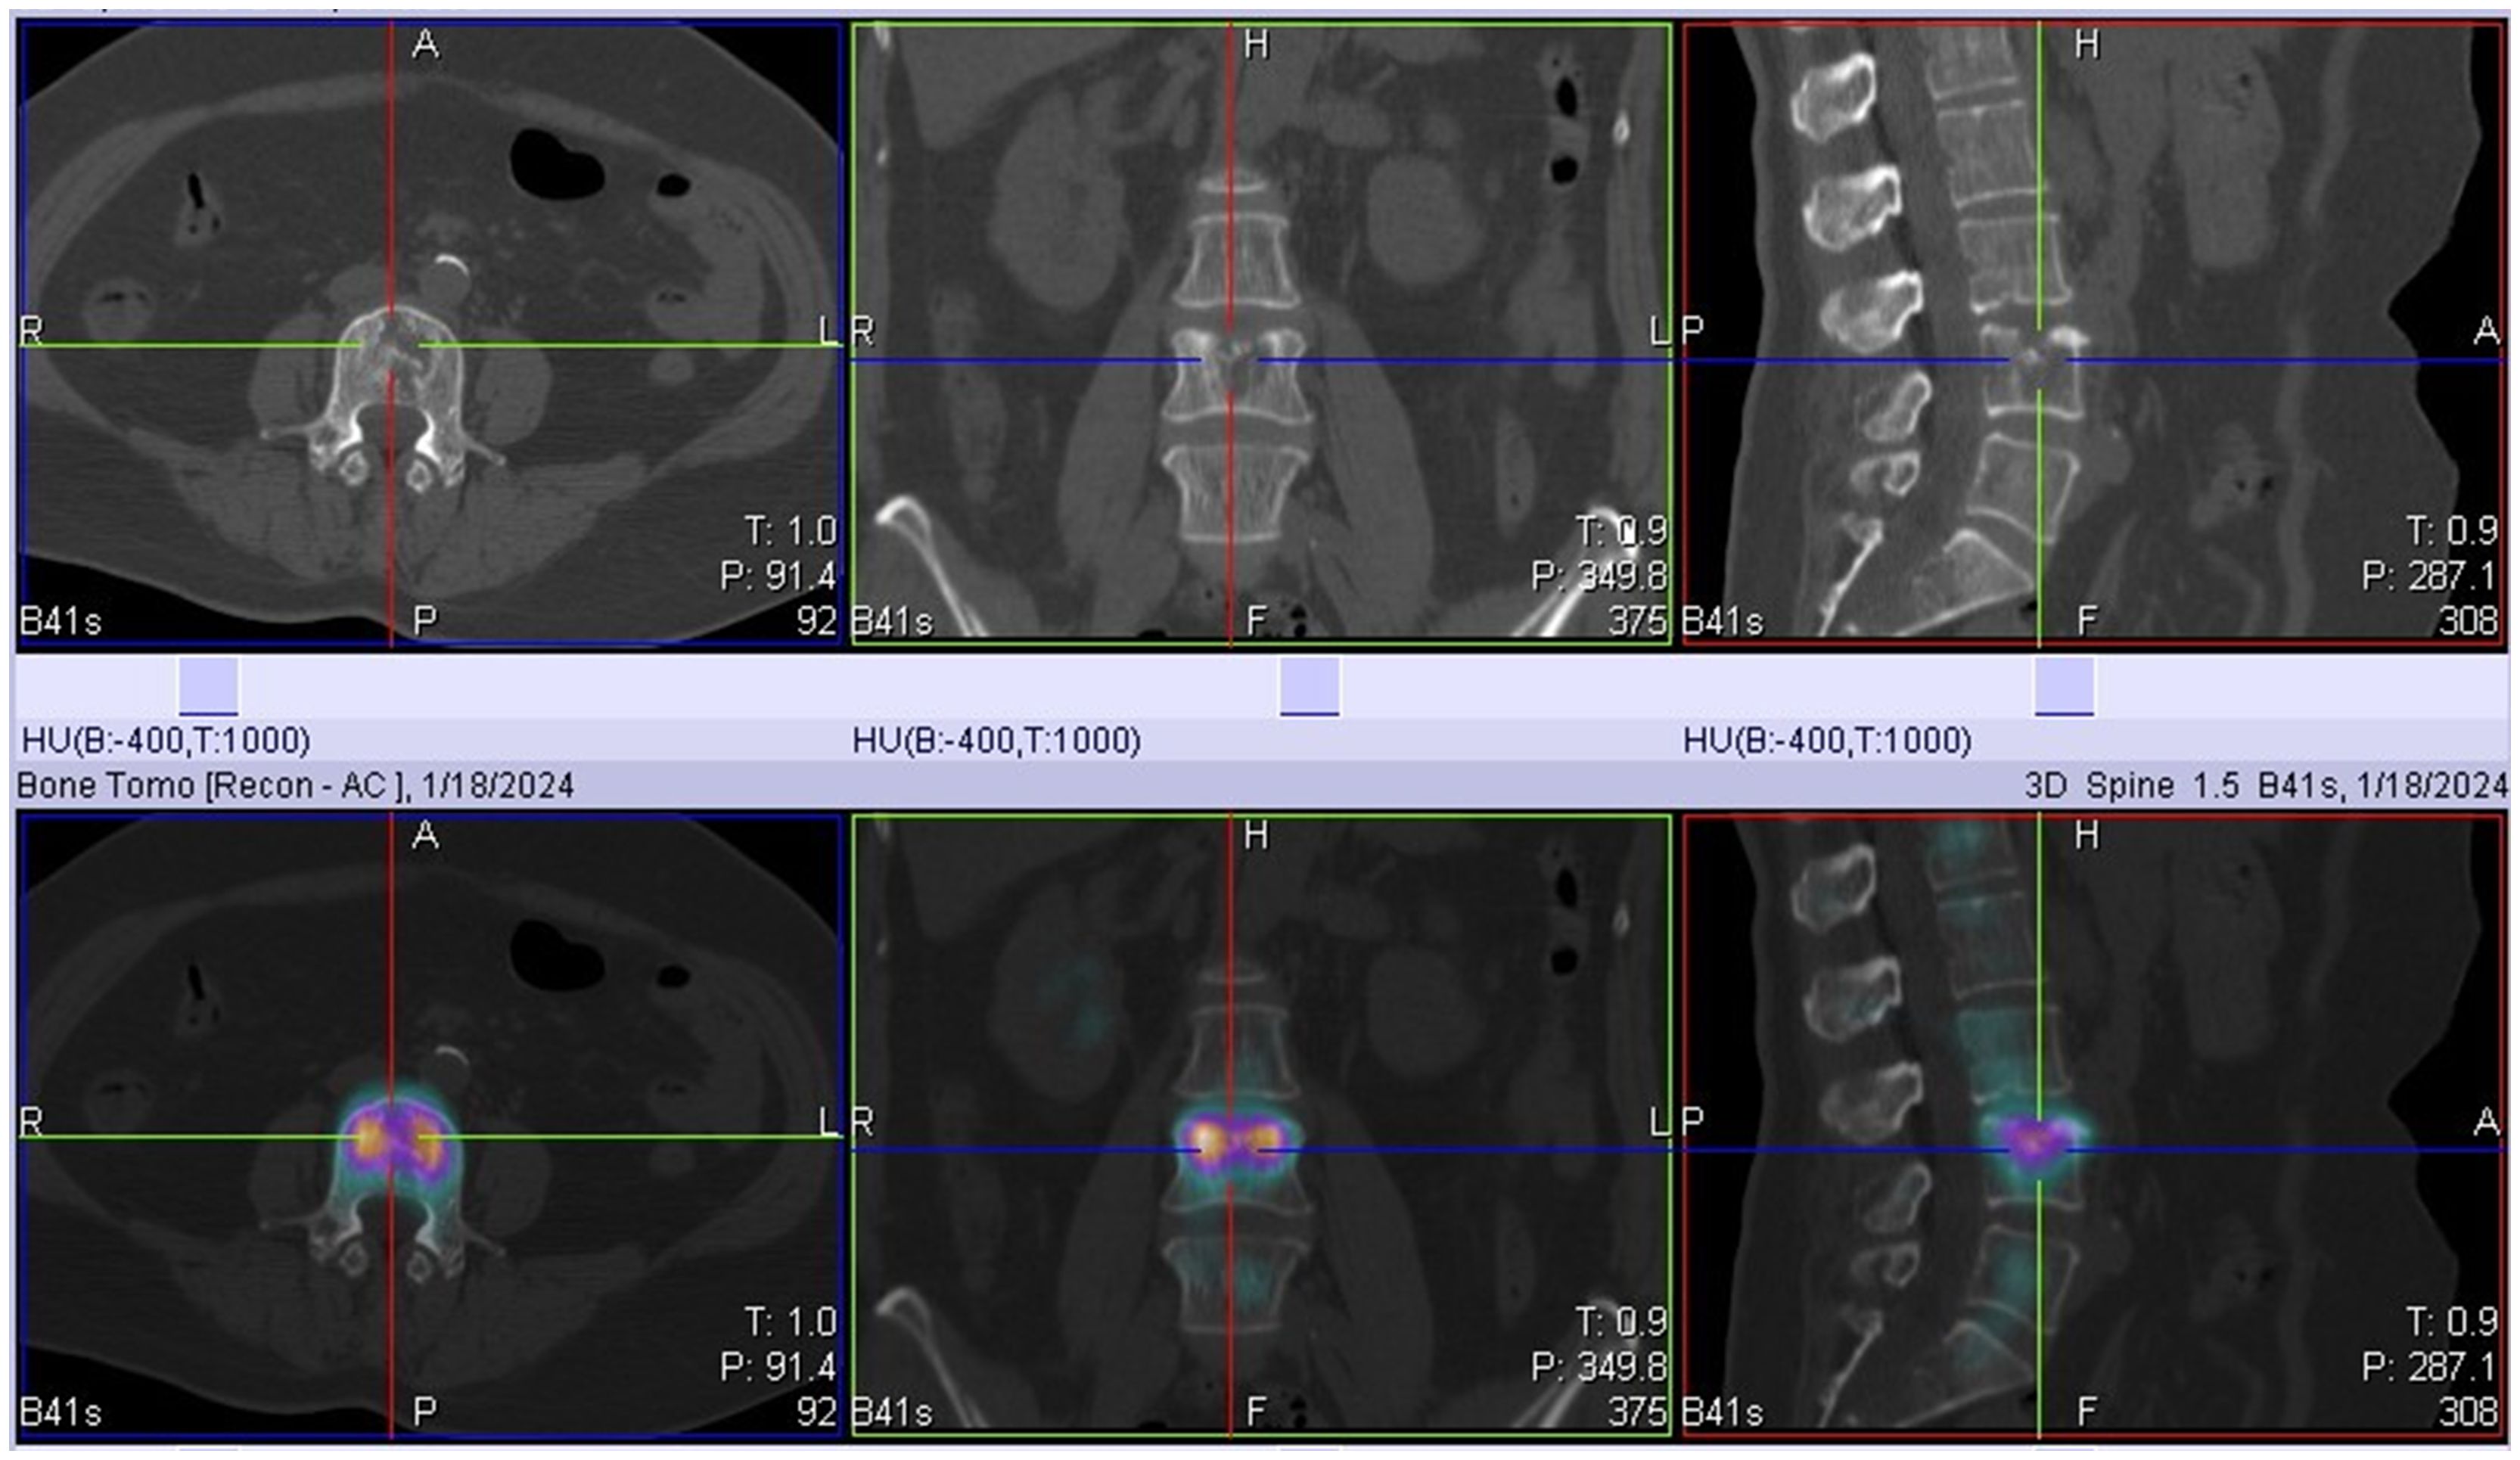Screen dimensions: 2520x1460
Task: Click the HU(B:-400,T:1000) label under axial column
Action: coord(166,740)
